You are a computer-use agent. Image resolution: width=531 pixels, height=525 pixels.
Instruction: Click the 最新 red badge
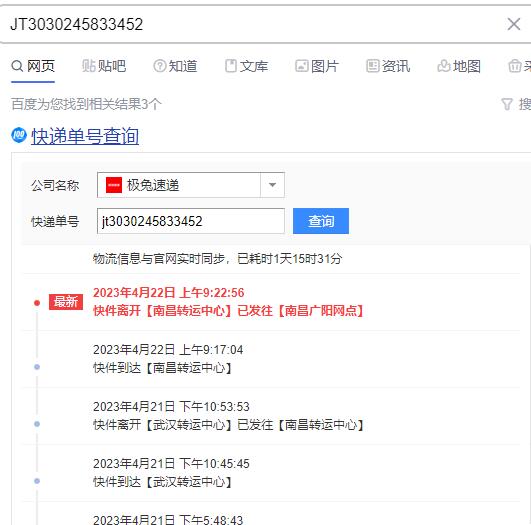pos(66,302)
